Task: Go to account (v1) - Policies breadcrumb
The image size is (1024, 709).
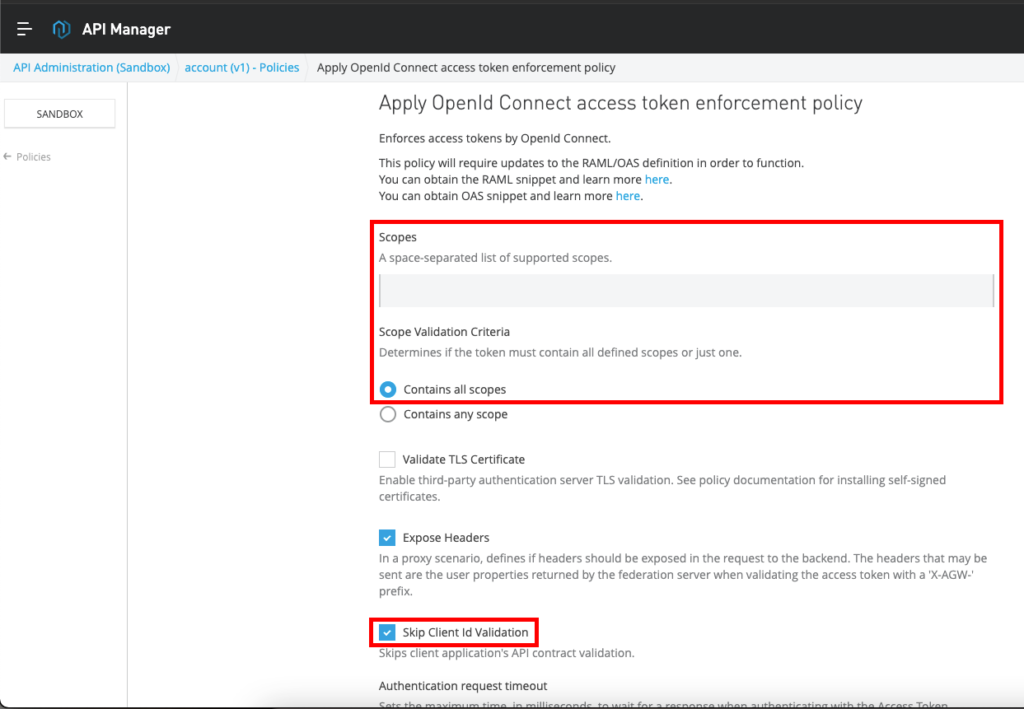Action: pos(242,68)
